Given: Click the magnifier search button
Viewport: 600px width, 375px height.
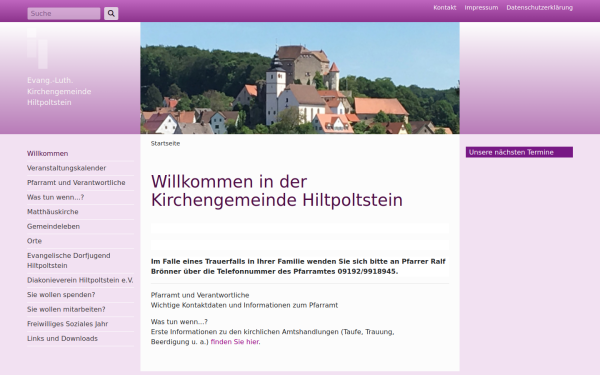Looking at the screenshot, I should (x=111, y=13).
